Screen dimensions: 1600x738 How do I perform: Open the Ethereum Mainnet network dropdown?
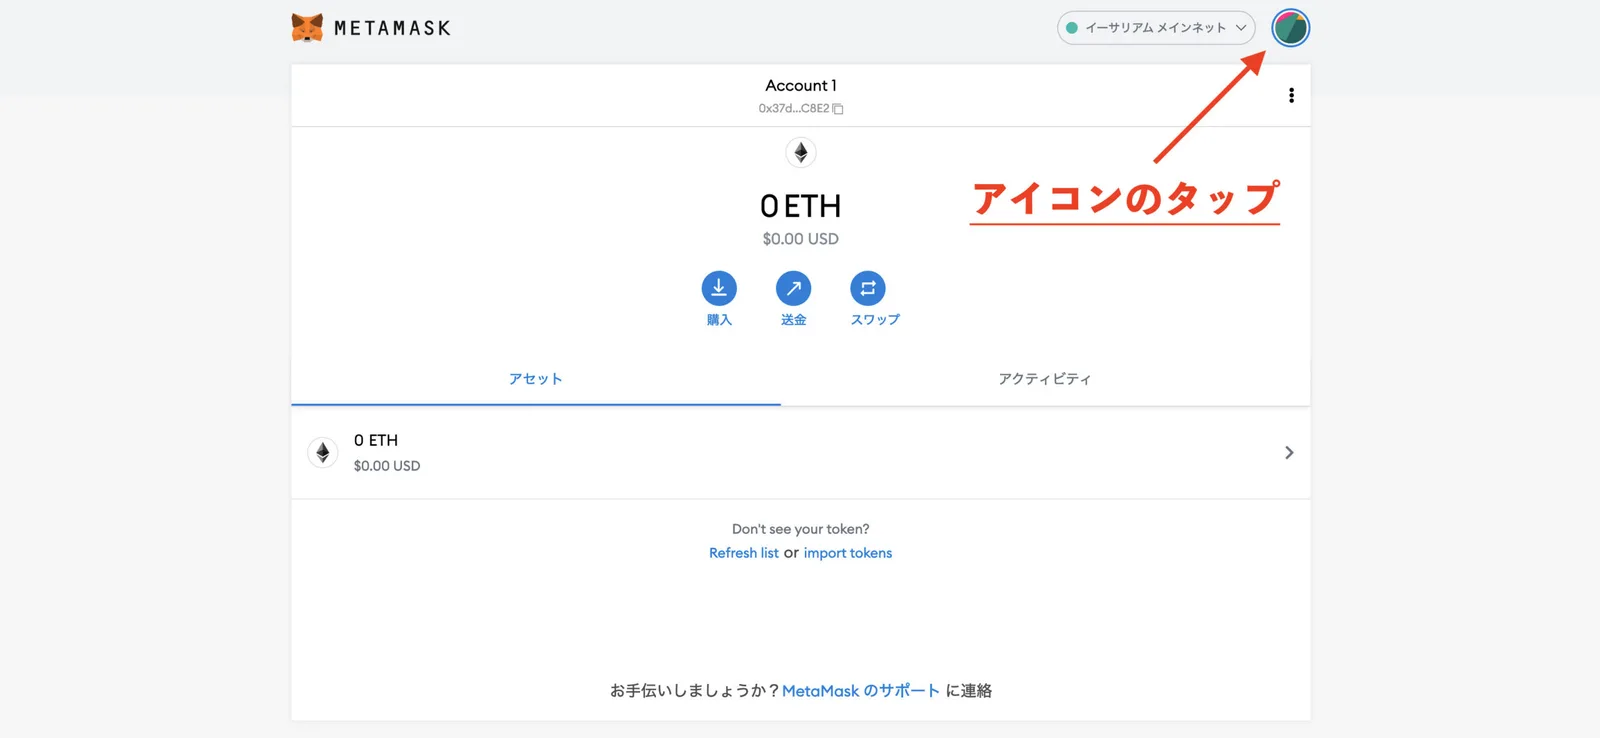pyautogui.click(x=1156, y=28)
